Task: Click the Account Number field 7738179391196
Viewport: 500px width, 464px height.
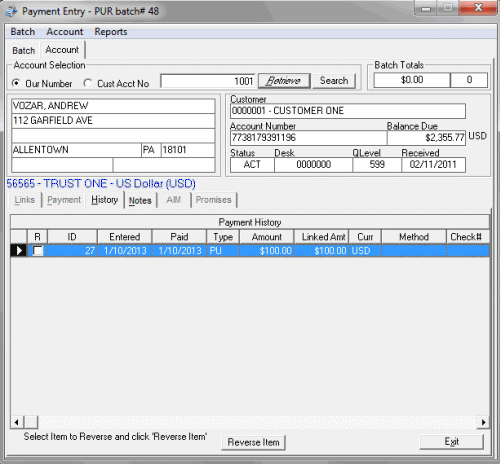Action: point(308,138)
